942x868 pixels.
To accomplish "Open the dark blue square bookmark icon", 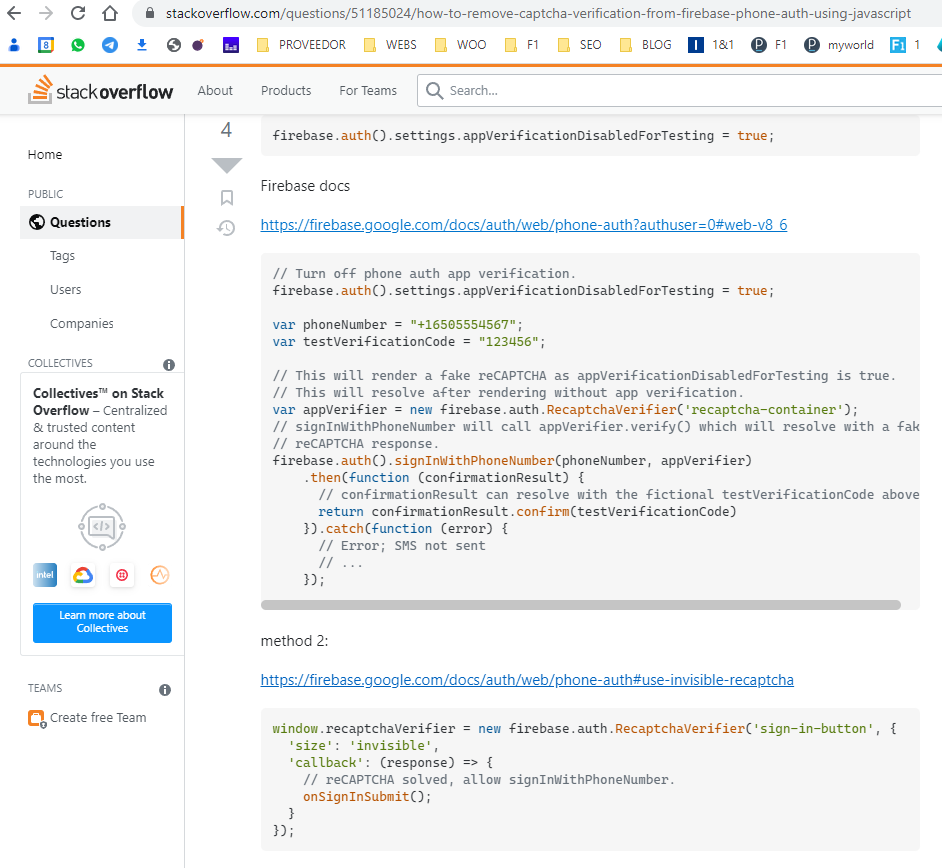I will (231, 45).
